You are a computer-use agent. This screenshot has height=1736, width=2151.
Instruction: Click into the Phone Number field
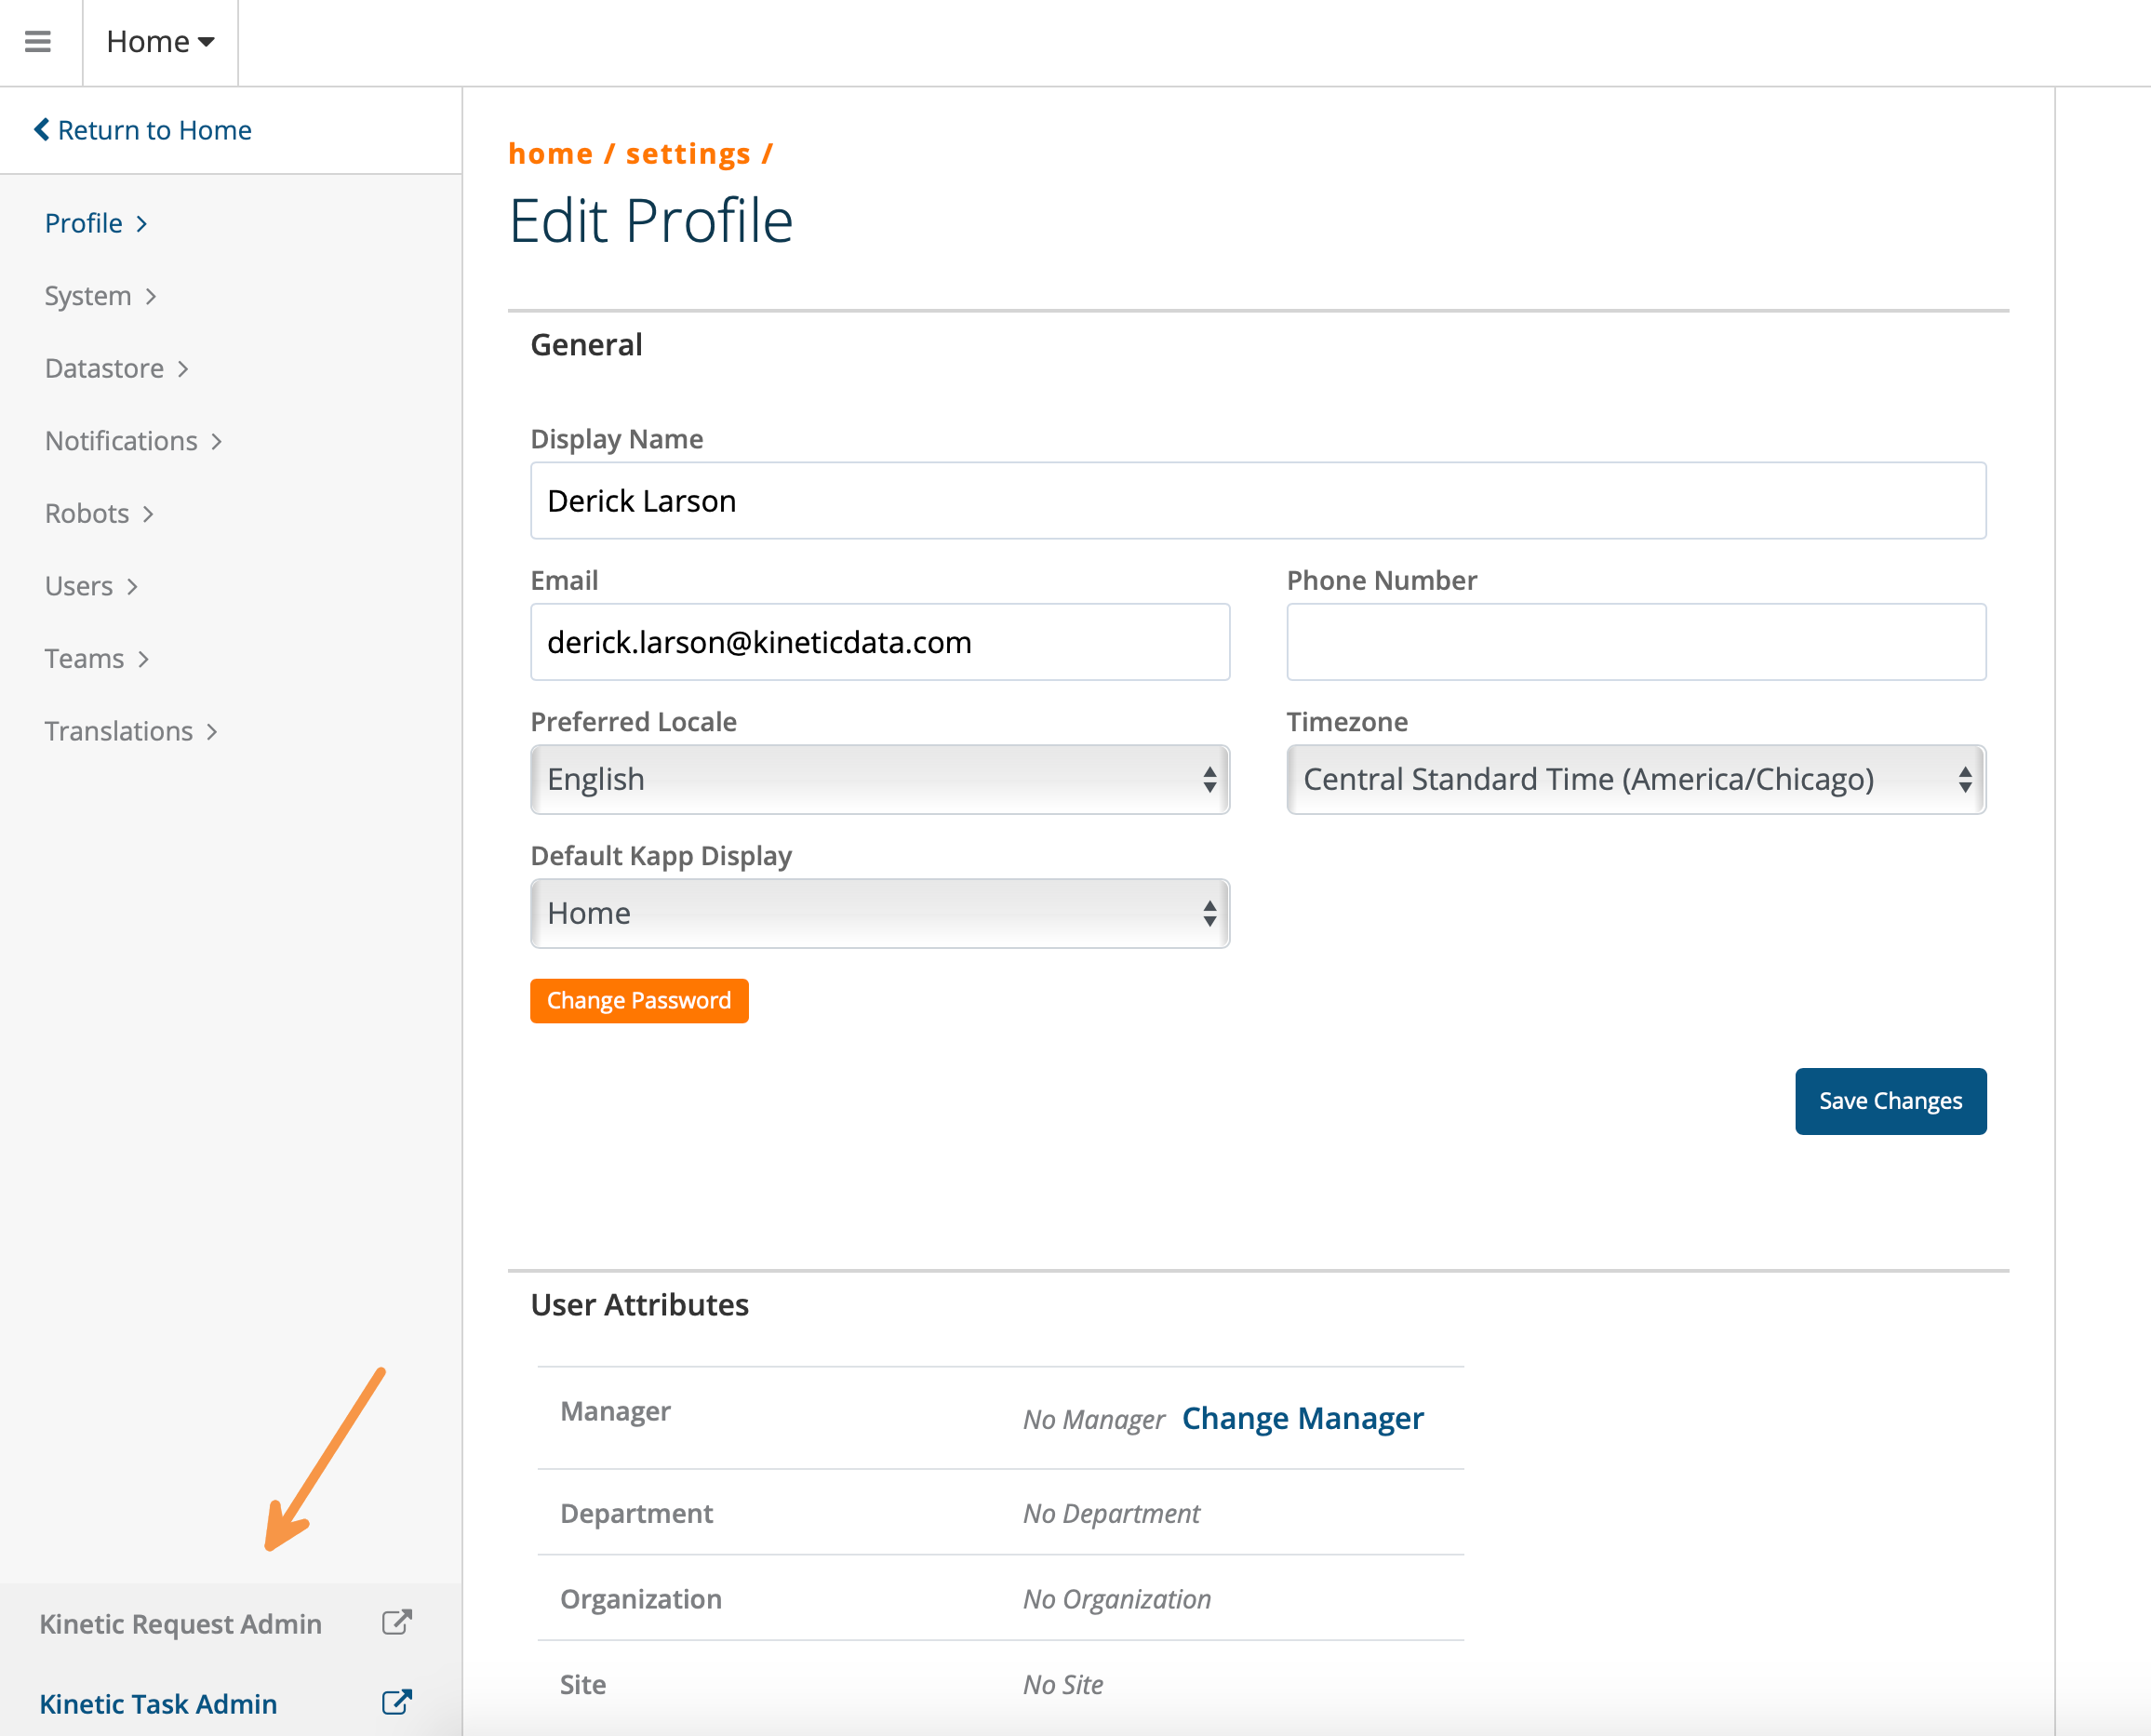tap(1635, 642)
